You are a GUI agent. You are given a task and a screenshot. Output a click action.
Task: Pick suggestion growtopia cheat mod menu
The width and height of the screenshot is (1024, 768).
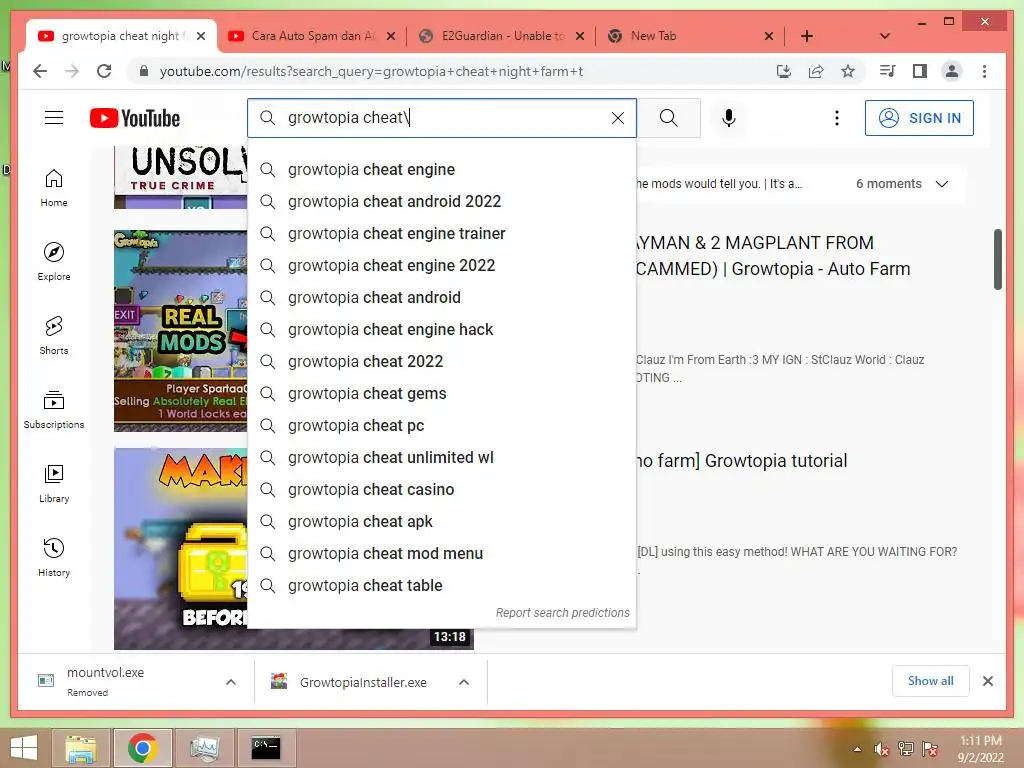[x=441, y=554]
